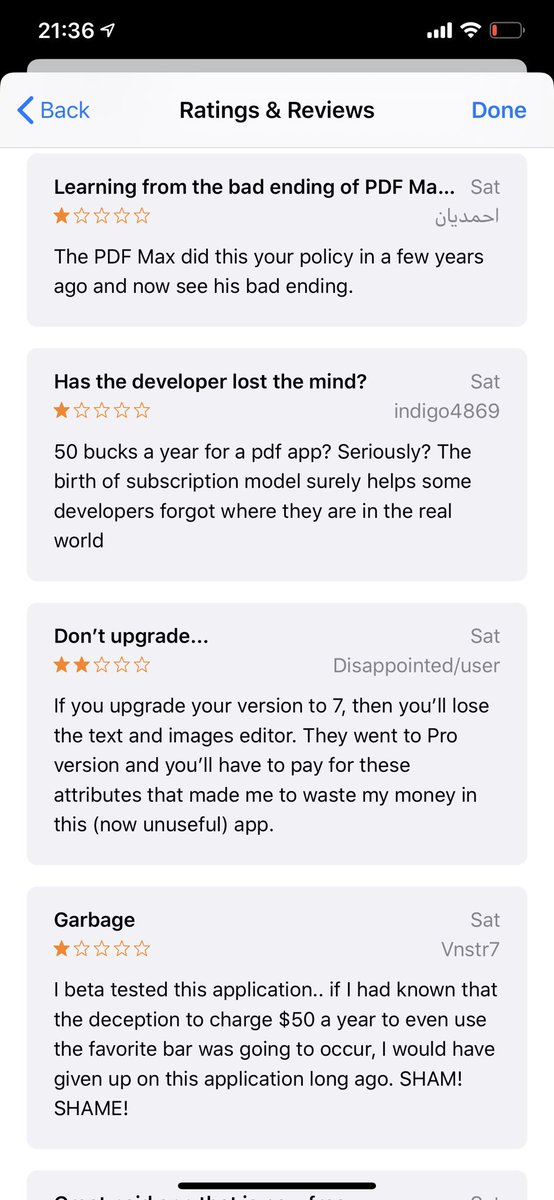Tap reviewer name indigo4869

446,411
